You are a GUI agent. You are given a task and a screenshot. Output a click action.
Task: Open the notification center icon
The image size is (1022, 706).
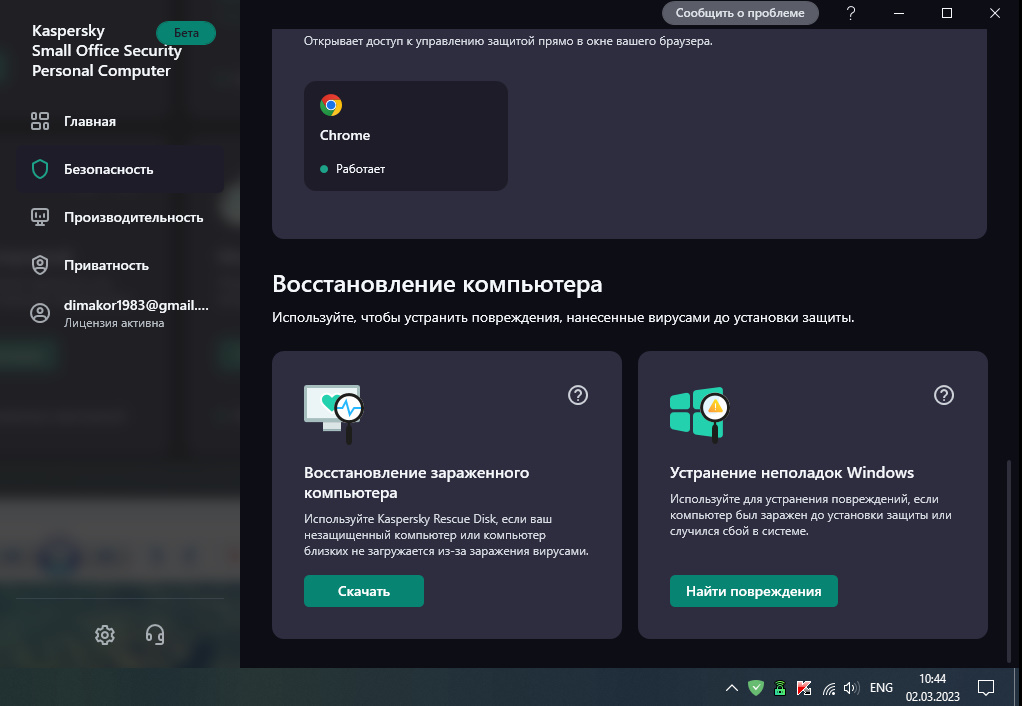point(986,687)
